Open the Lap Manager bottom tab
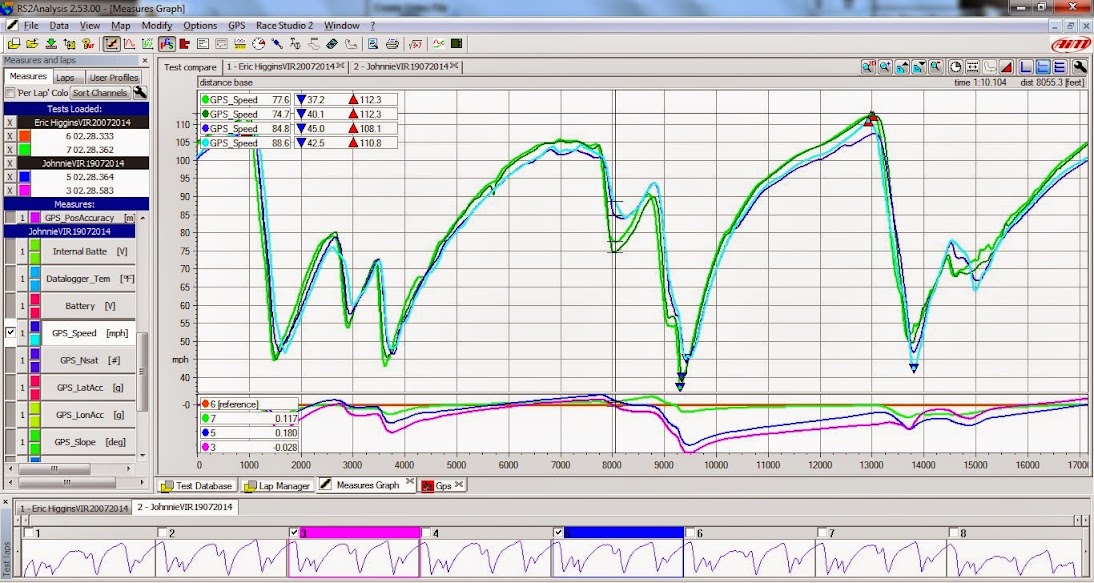Viewport: 1094px width, 583px height. point(277,485)
